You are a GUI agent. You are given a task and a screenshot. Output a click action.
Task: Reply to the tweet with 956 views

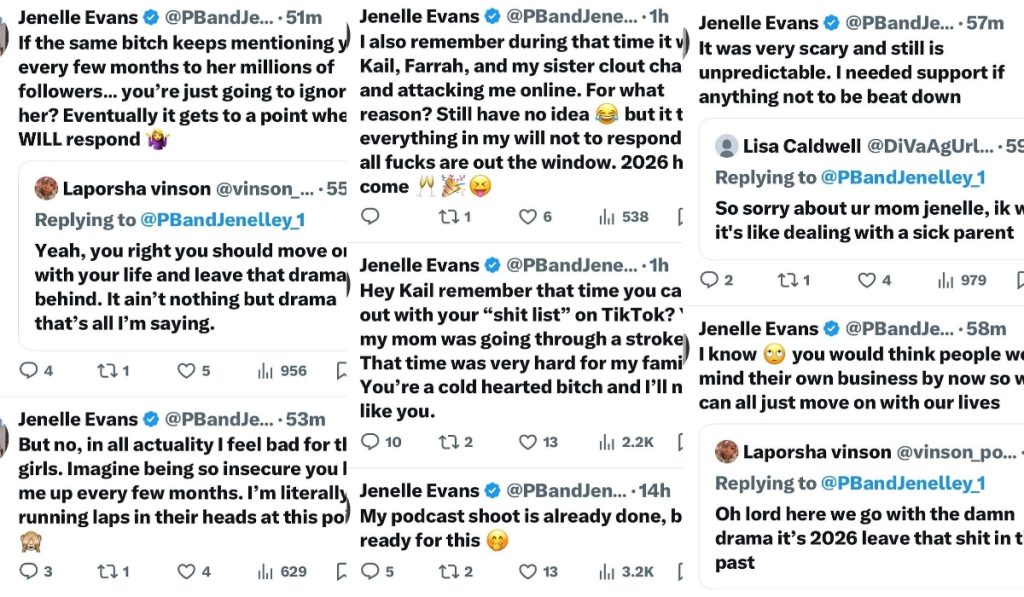(29, 371)
